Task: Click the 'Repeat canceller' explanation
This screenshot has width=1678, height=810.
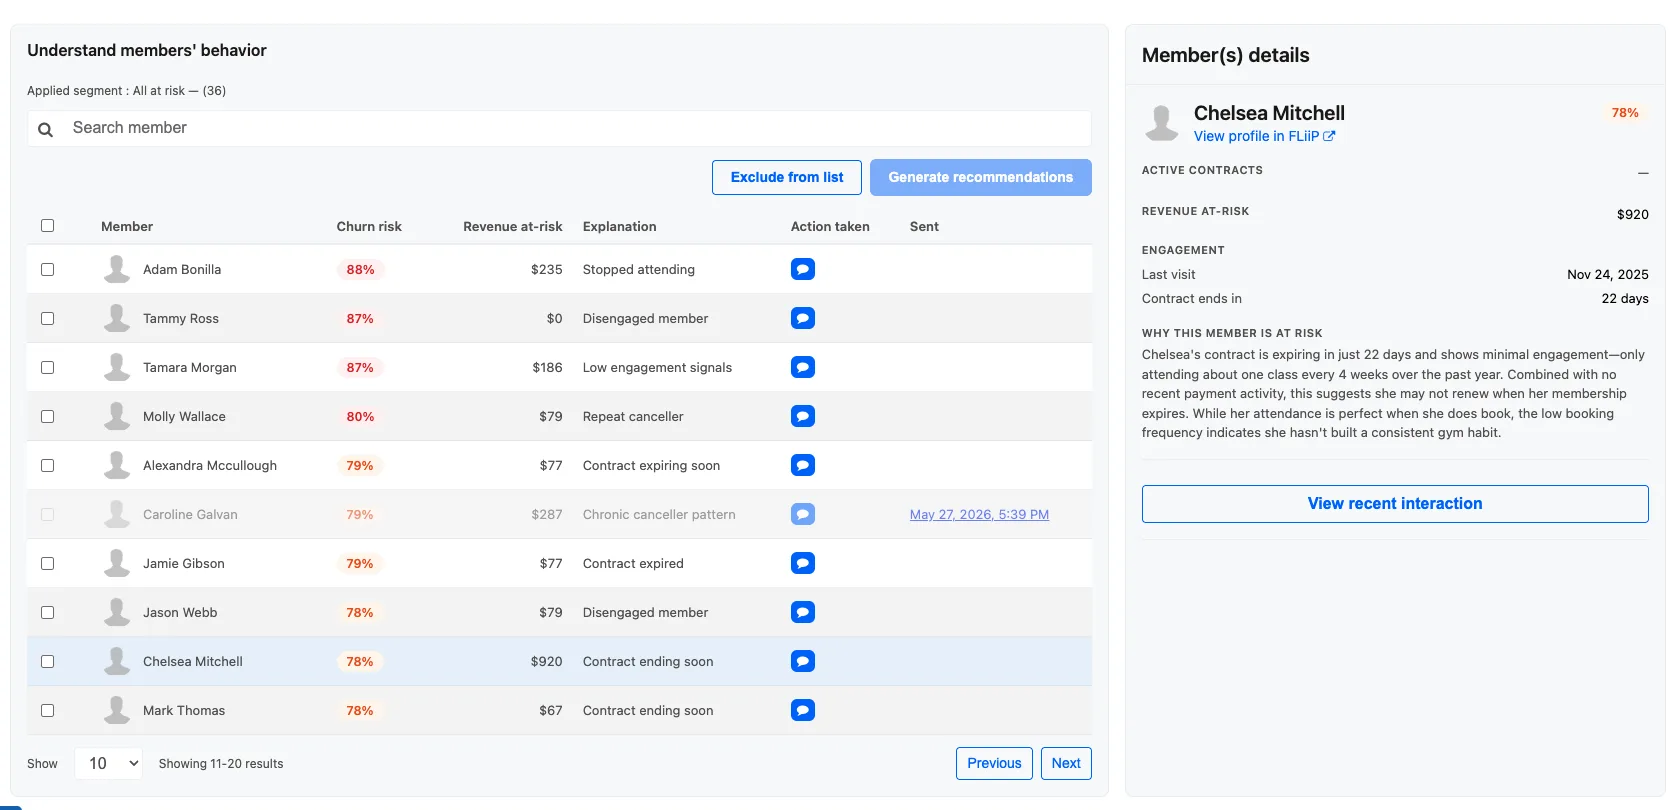Action: click(633, 416)
